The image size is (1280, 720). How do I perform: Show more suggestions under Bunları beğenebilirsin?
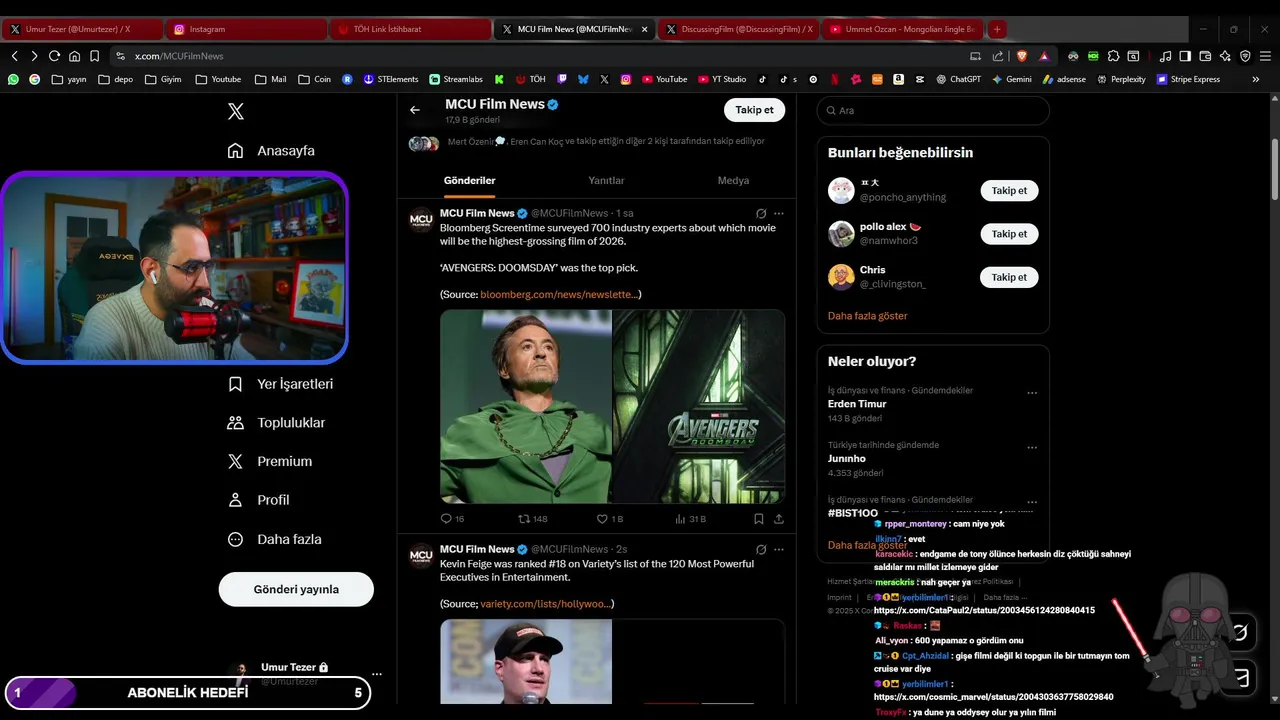point(867,316)
